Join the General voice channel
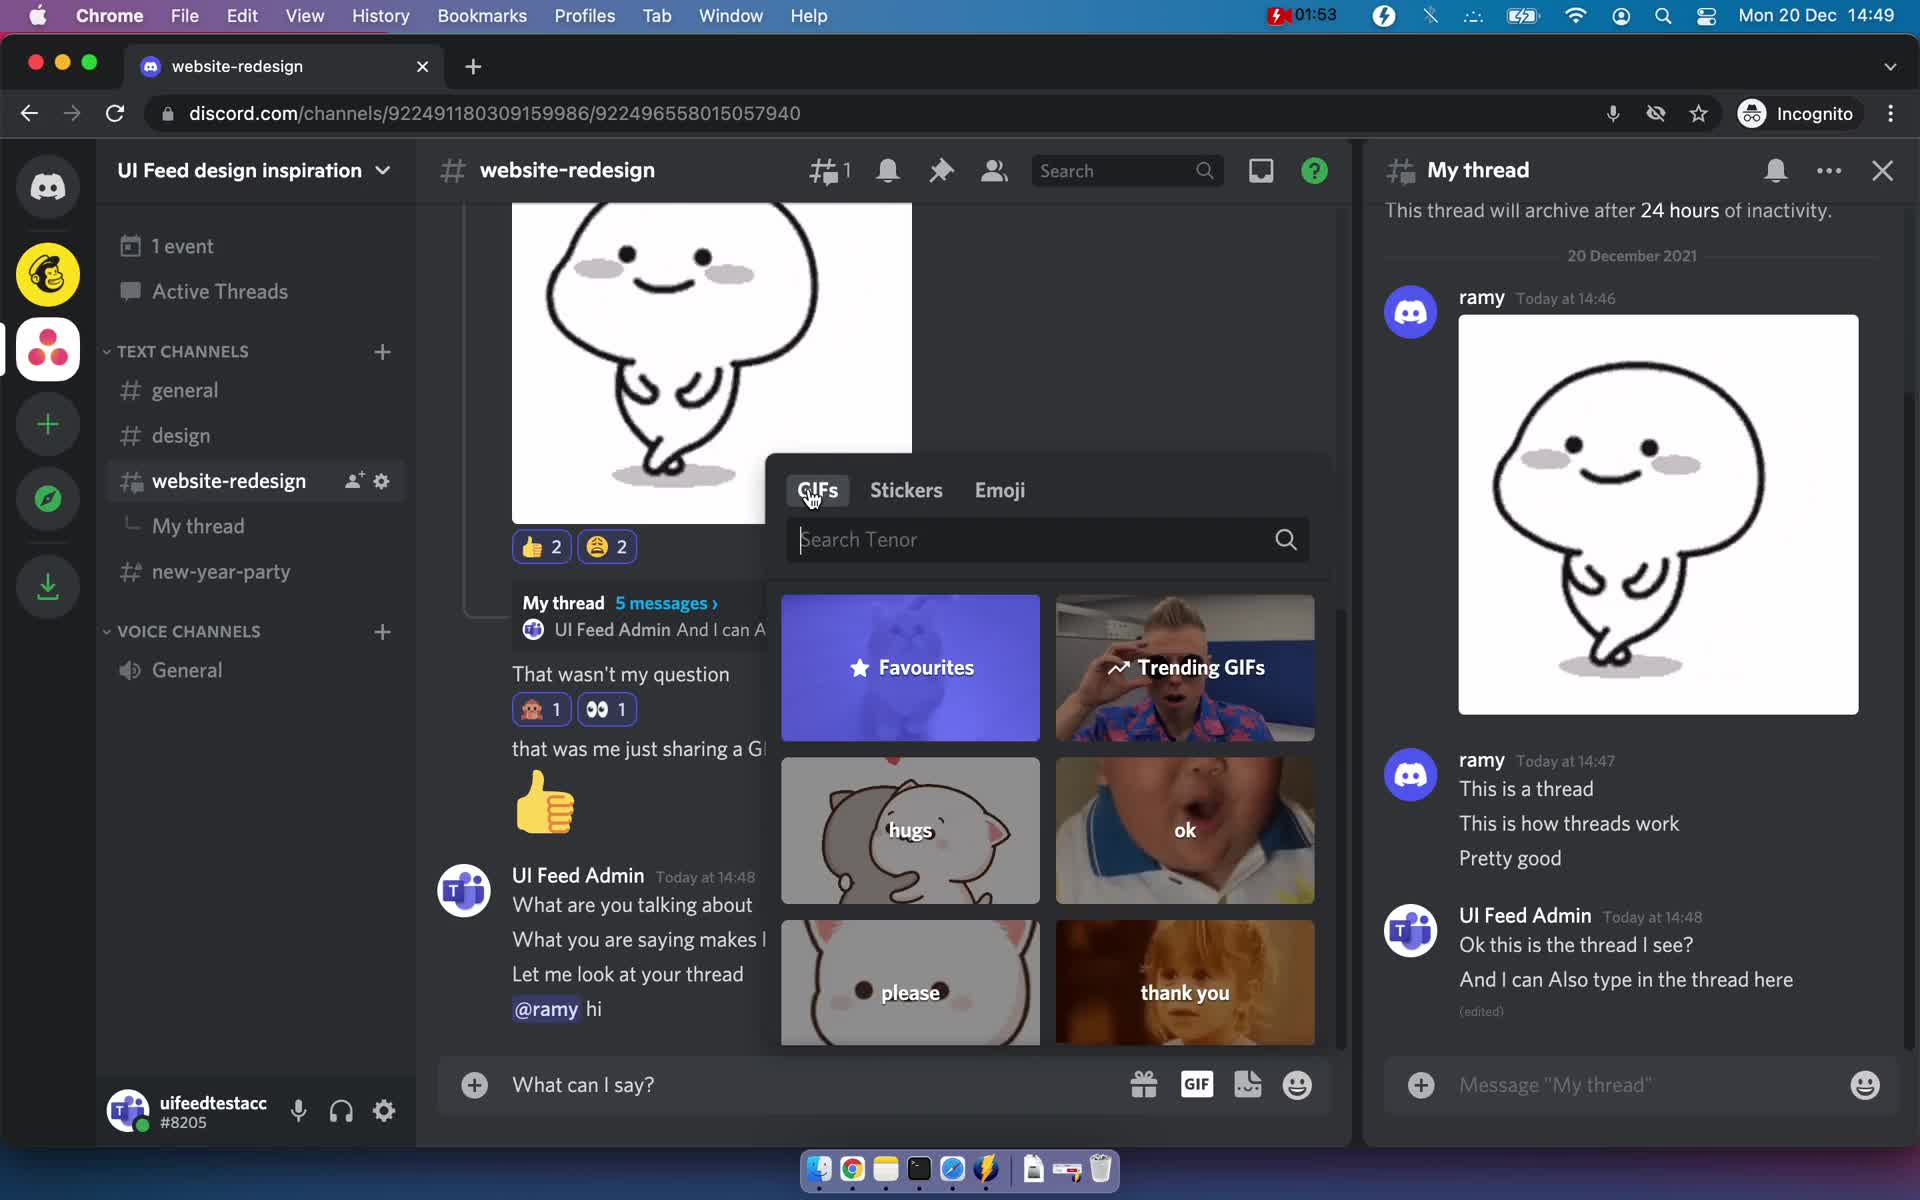This screenshot has width=1920, height=1200. (255, 671)
